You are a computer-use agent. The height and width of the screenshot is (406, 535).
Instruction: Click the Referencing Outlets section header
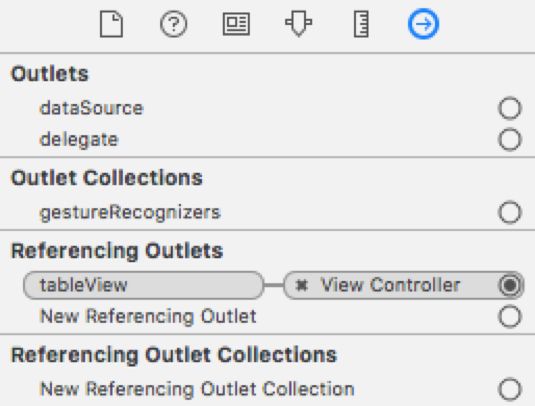117,251
